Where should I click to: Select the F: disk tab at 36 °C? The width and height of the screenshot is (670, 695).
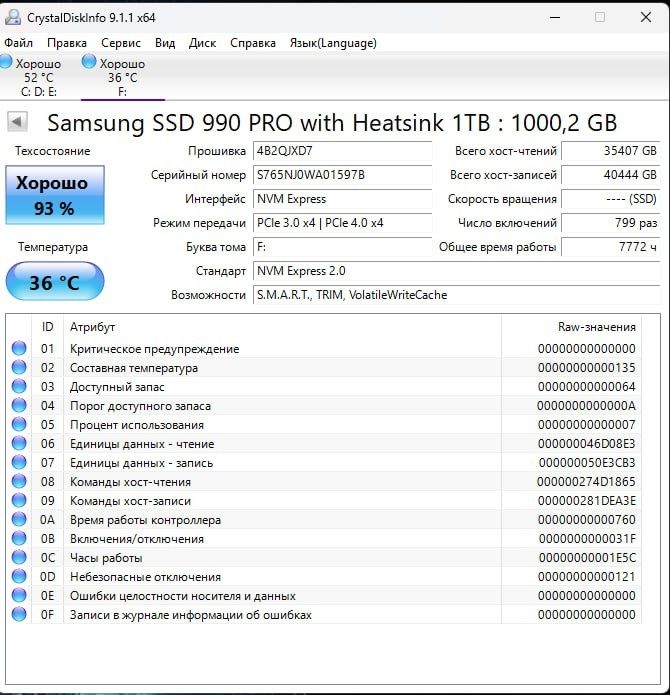(x=123, y=77)
